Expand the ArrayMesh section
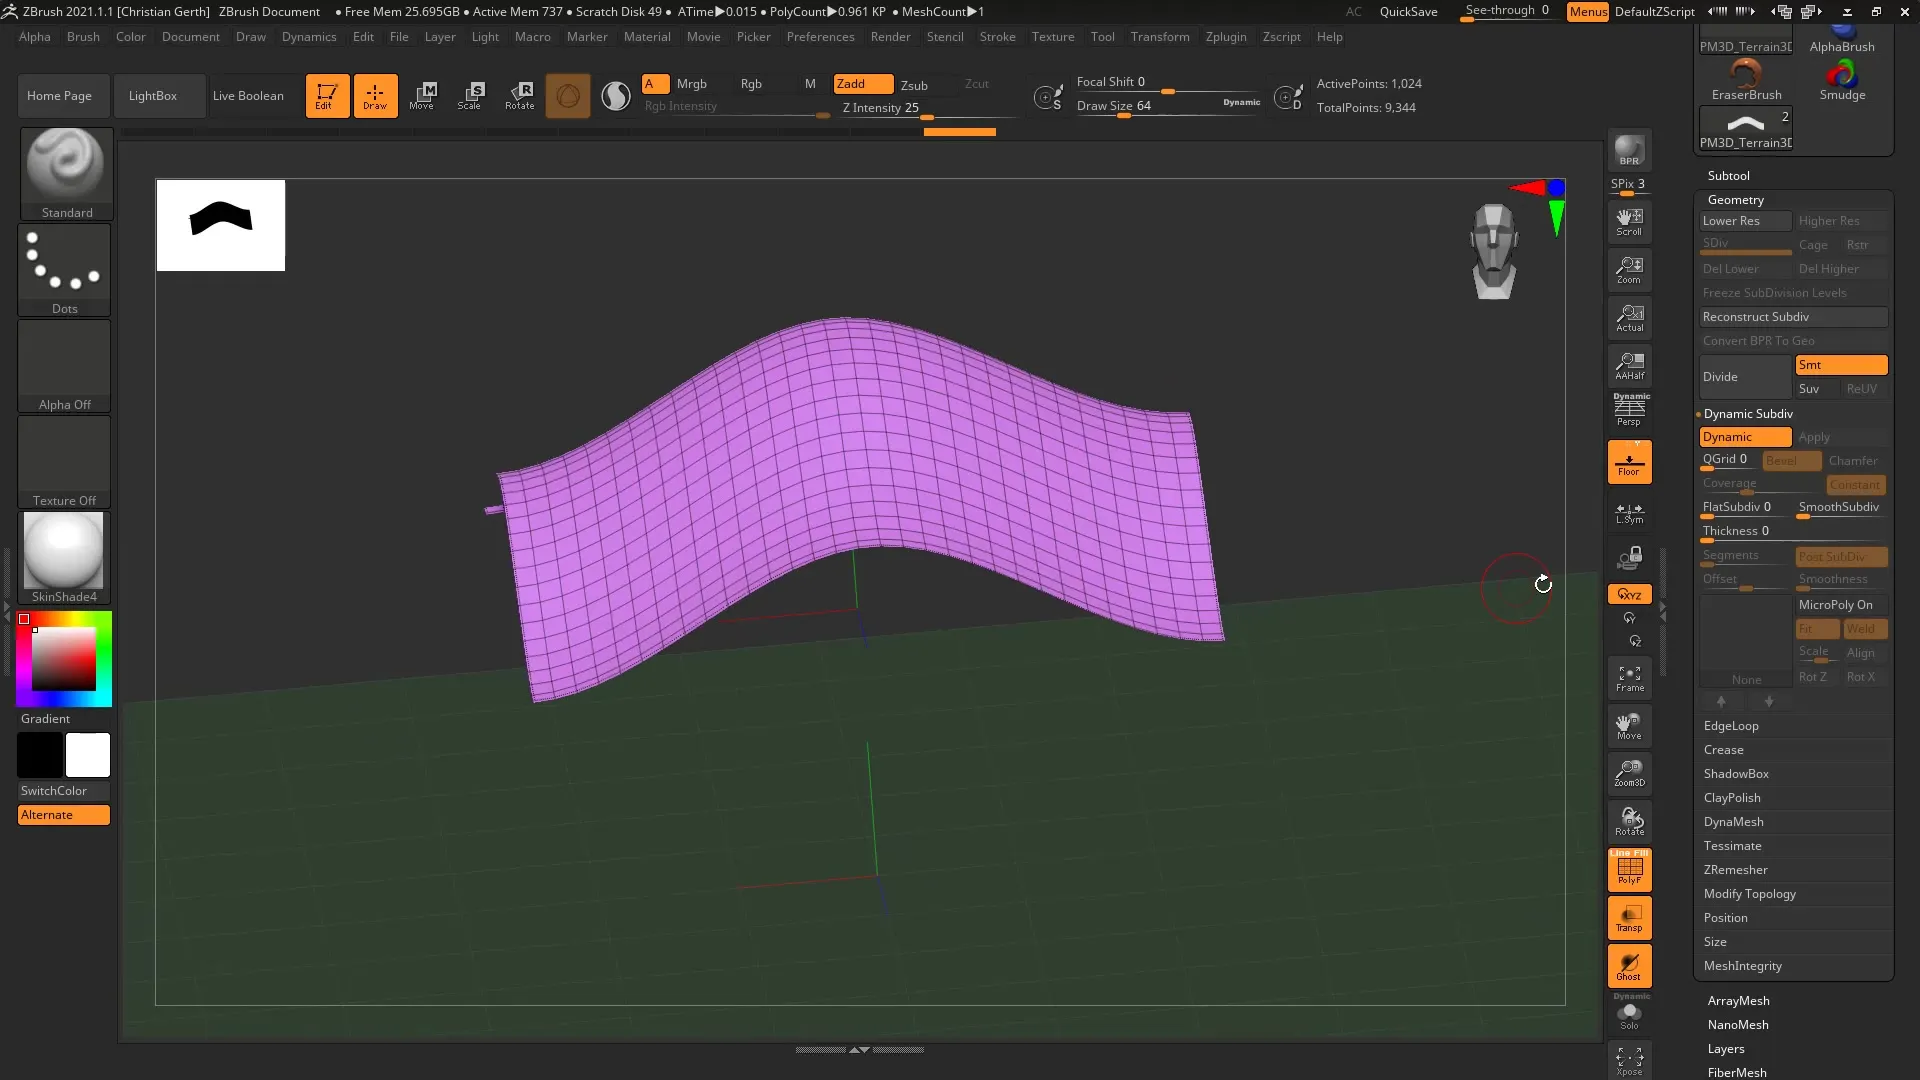 pos(1739,1001)
